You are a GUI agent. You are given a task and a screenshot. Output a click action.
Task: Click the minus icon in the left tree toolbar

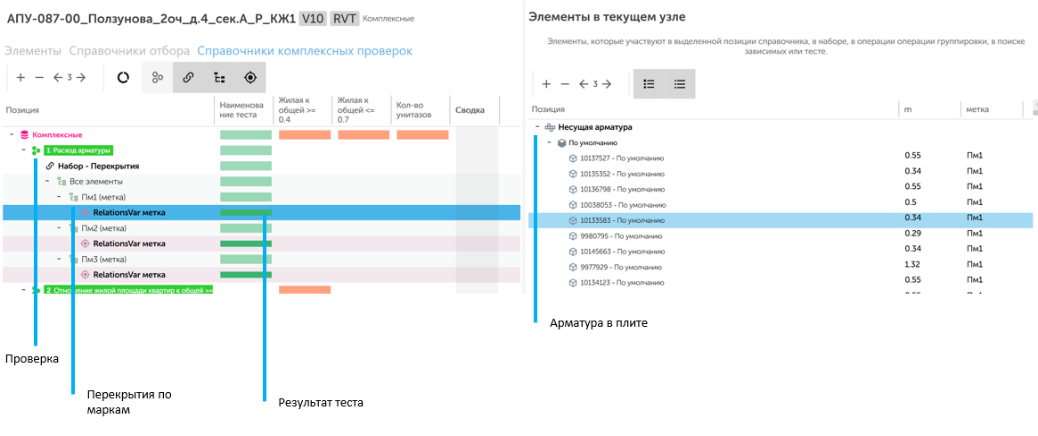[x=39, y=77]
